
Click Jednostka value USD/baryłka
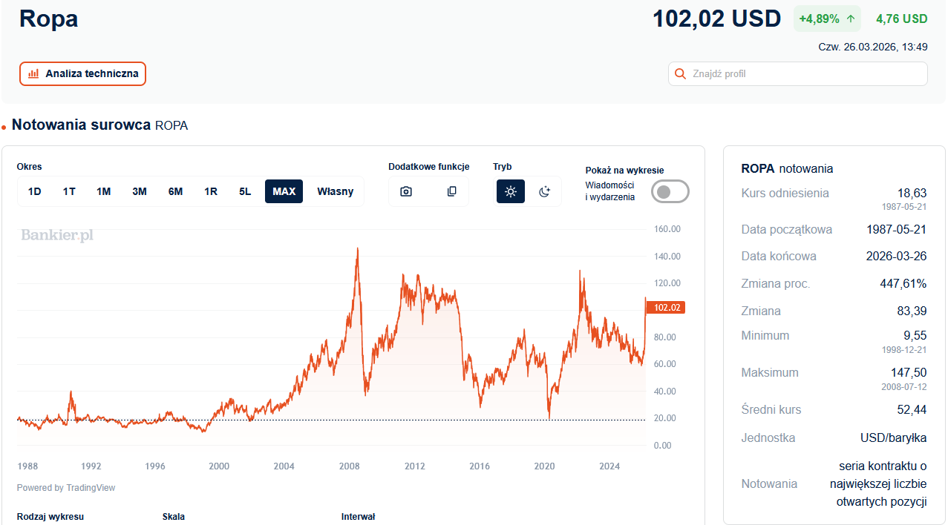pyautogui.click(x=893, y=438)
